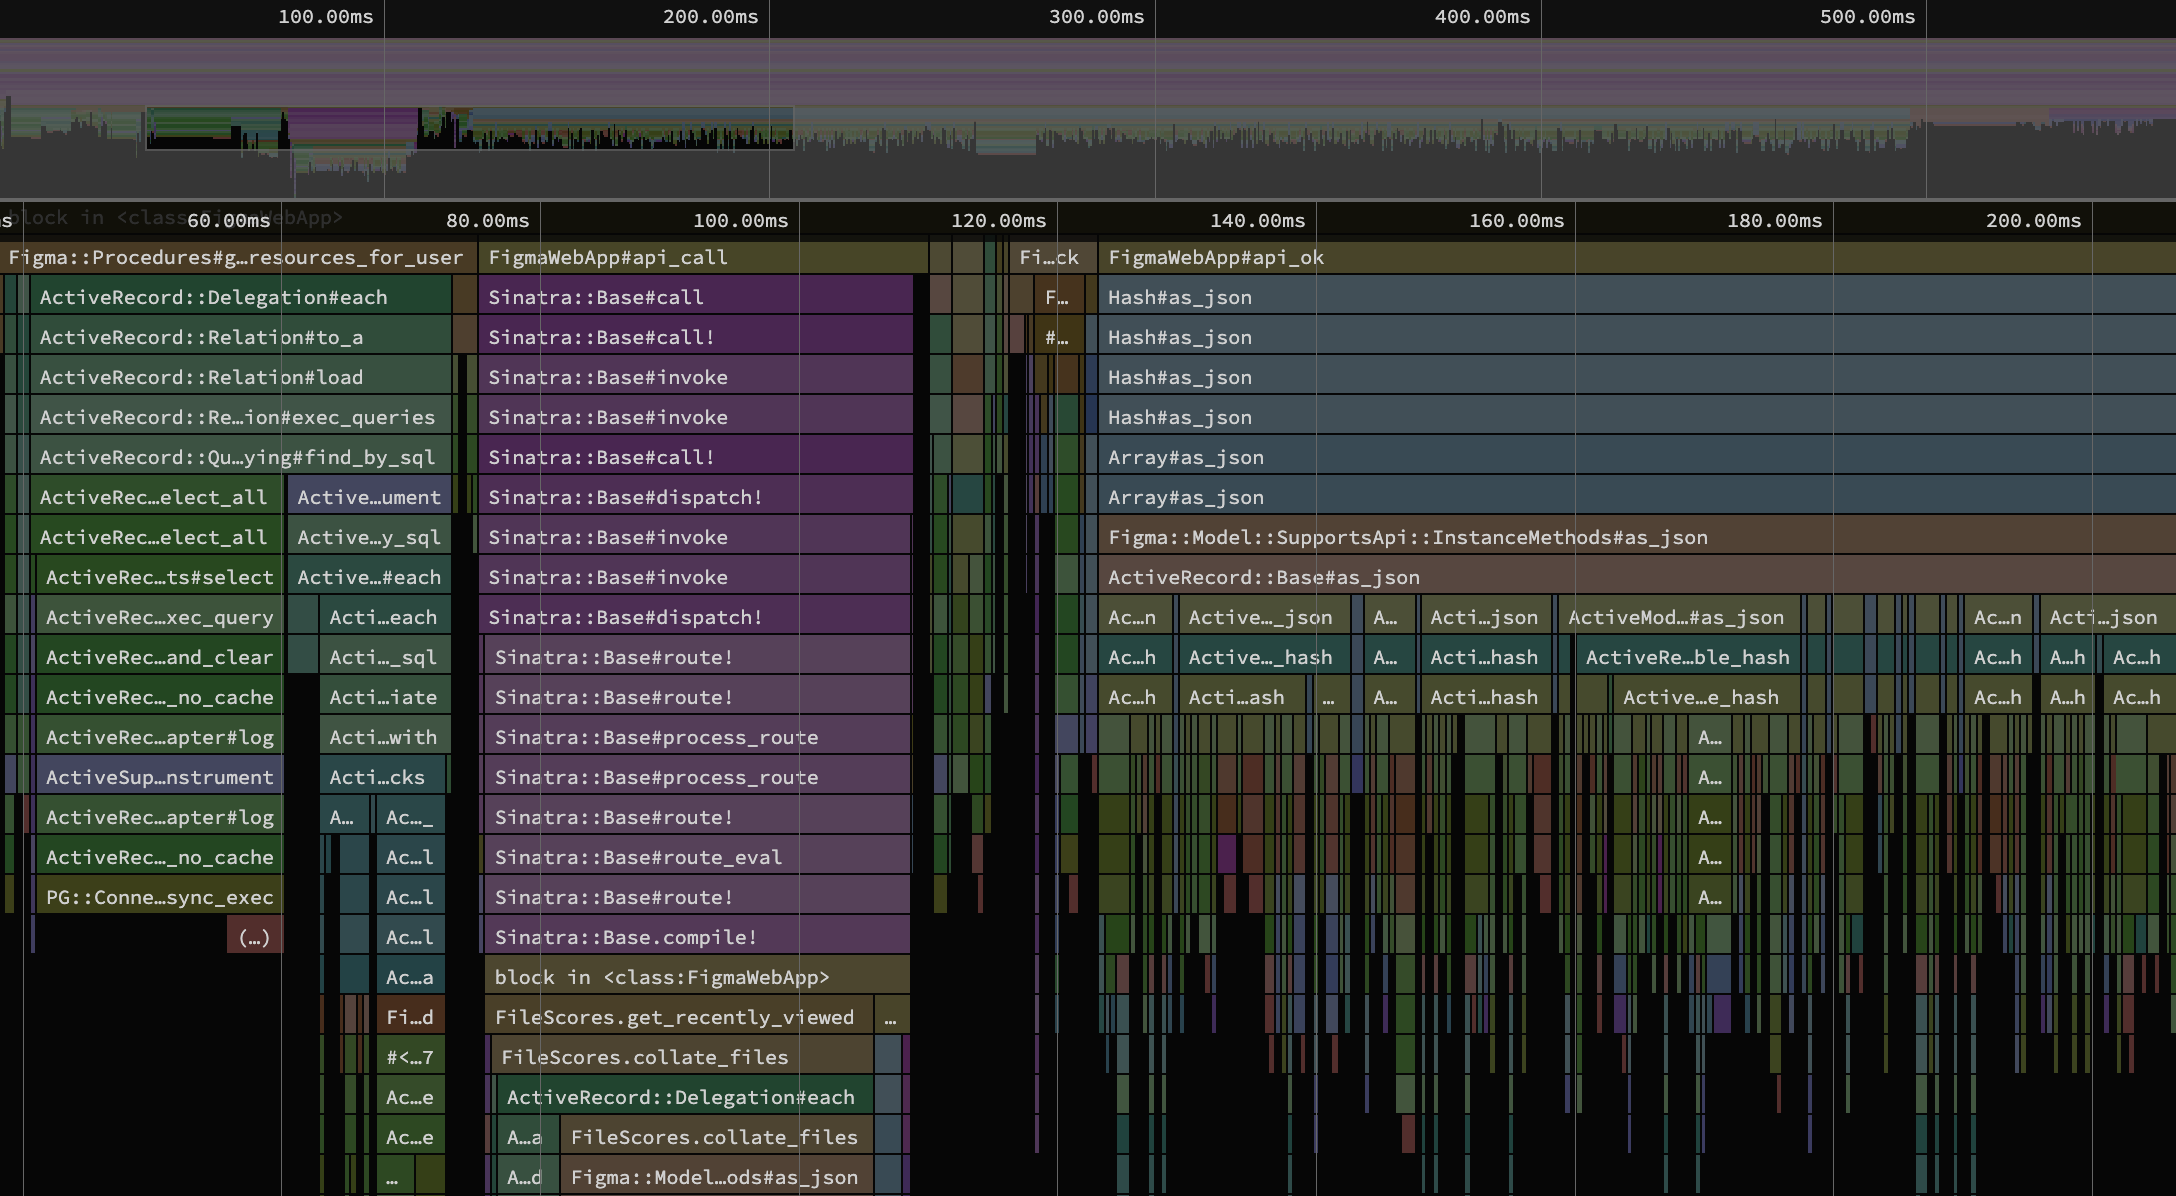This screenshot has height=1196, width=2176.
Task: Click the Acti…ash frame
Action: point(1242,697)
